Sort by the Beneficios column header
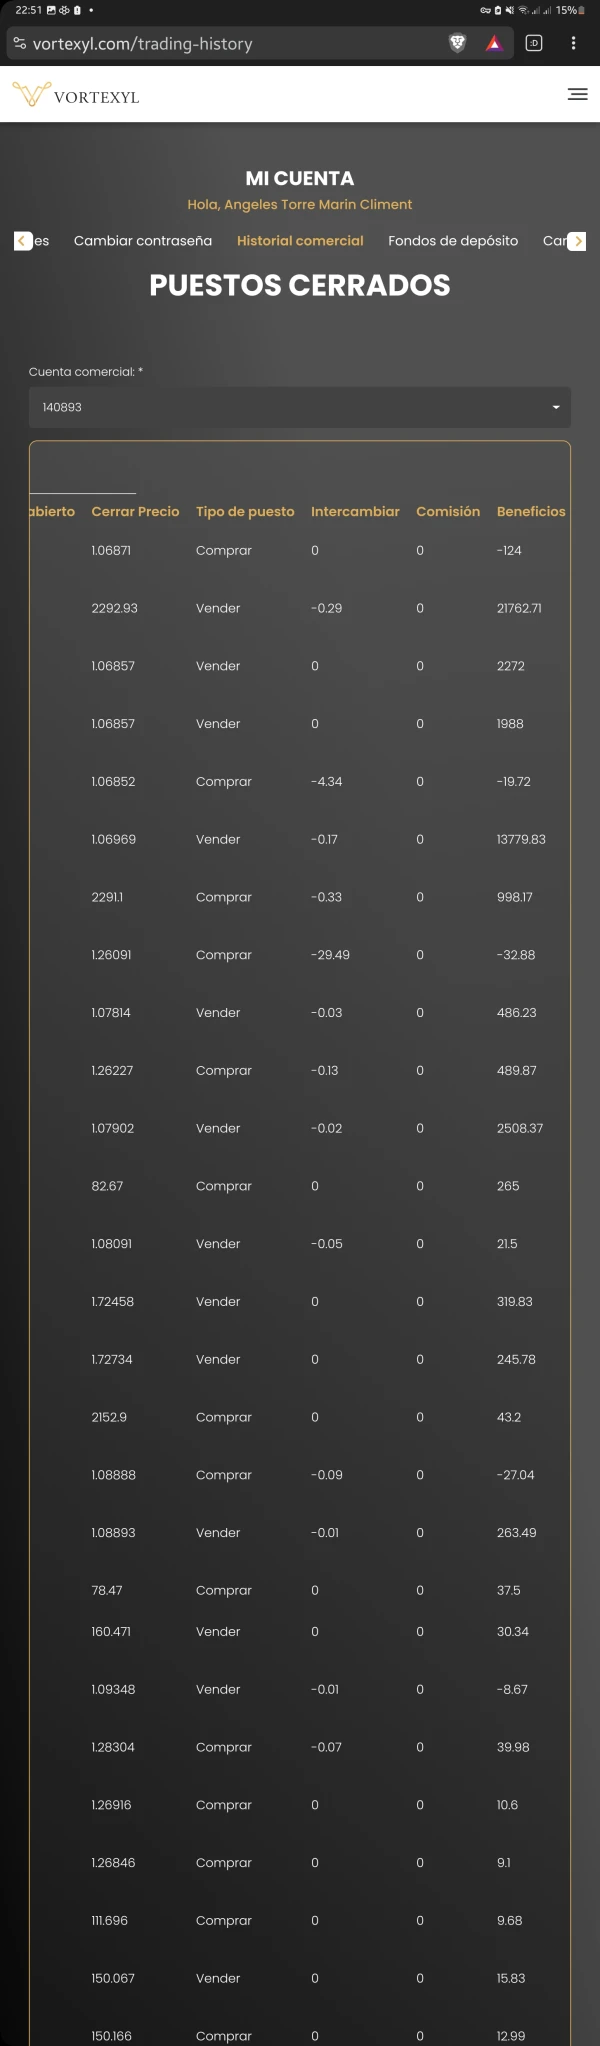 point(531,511)
